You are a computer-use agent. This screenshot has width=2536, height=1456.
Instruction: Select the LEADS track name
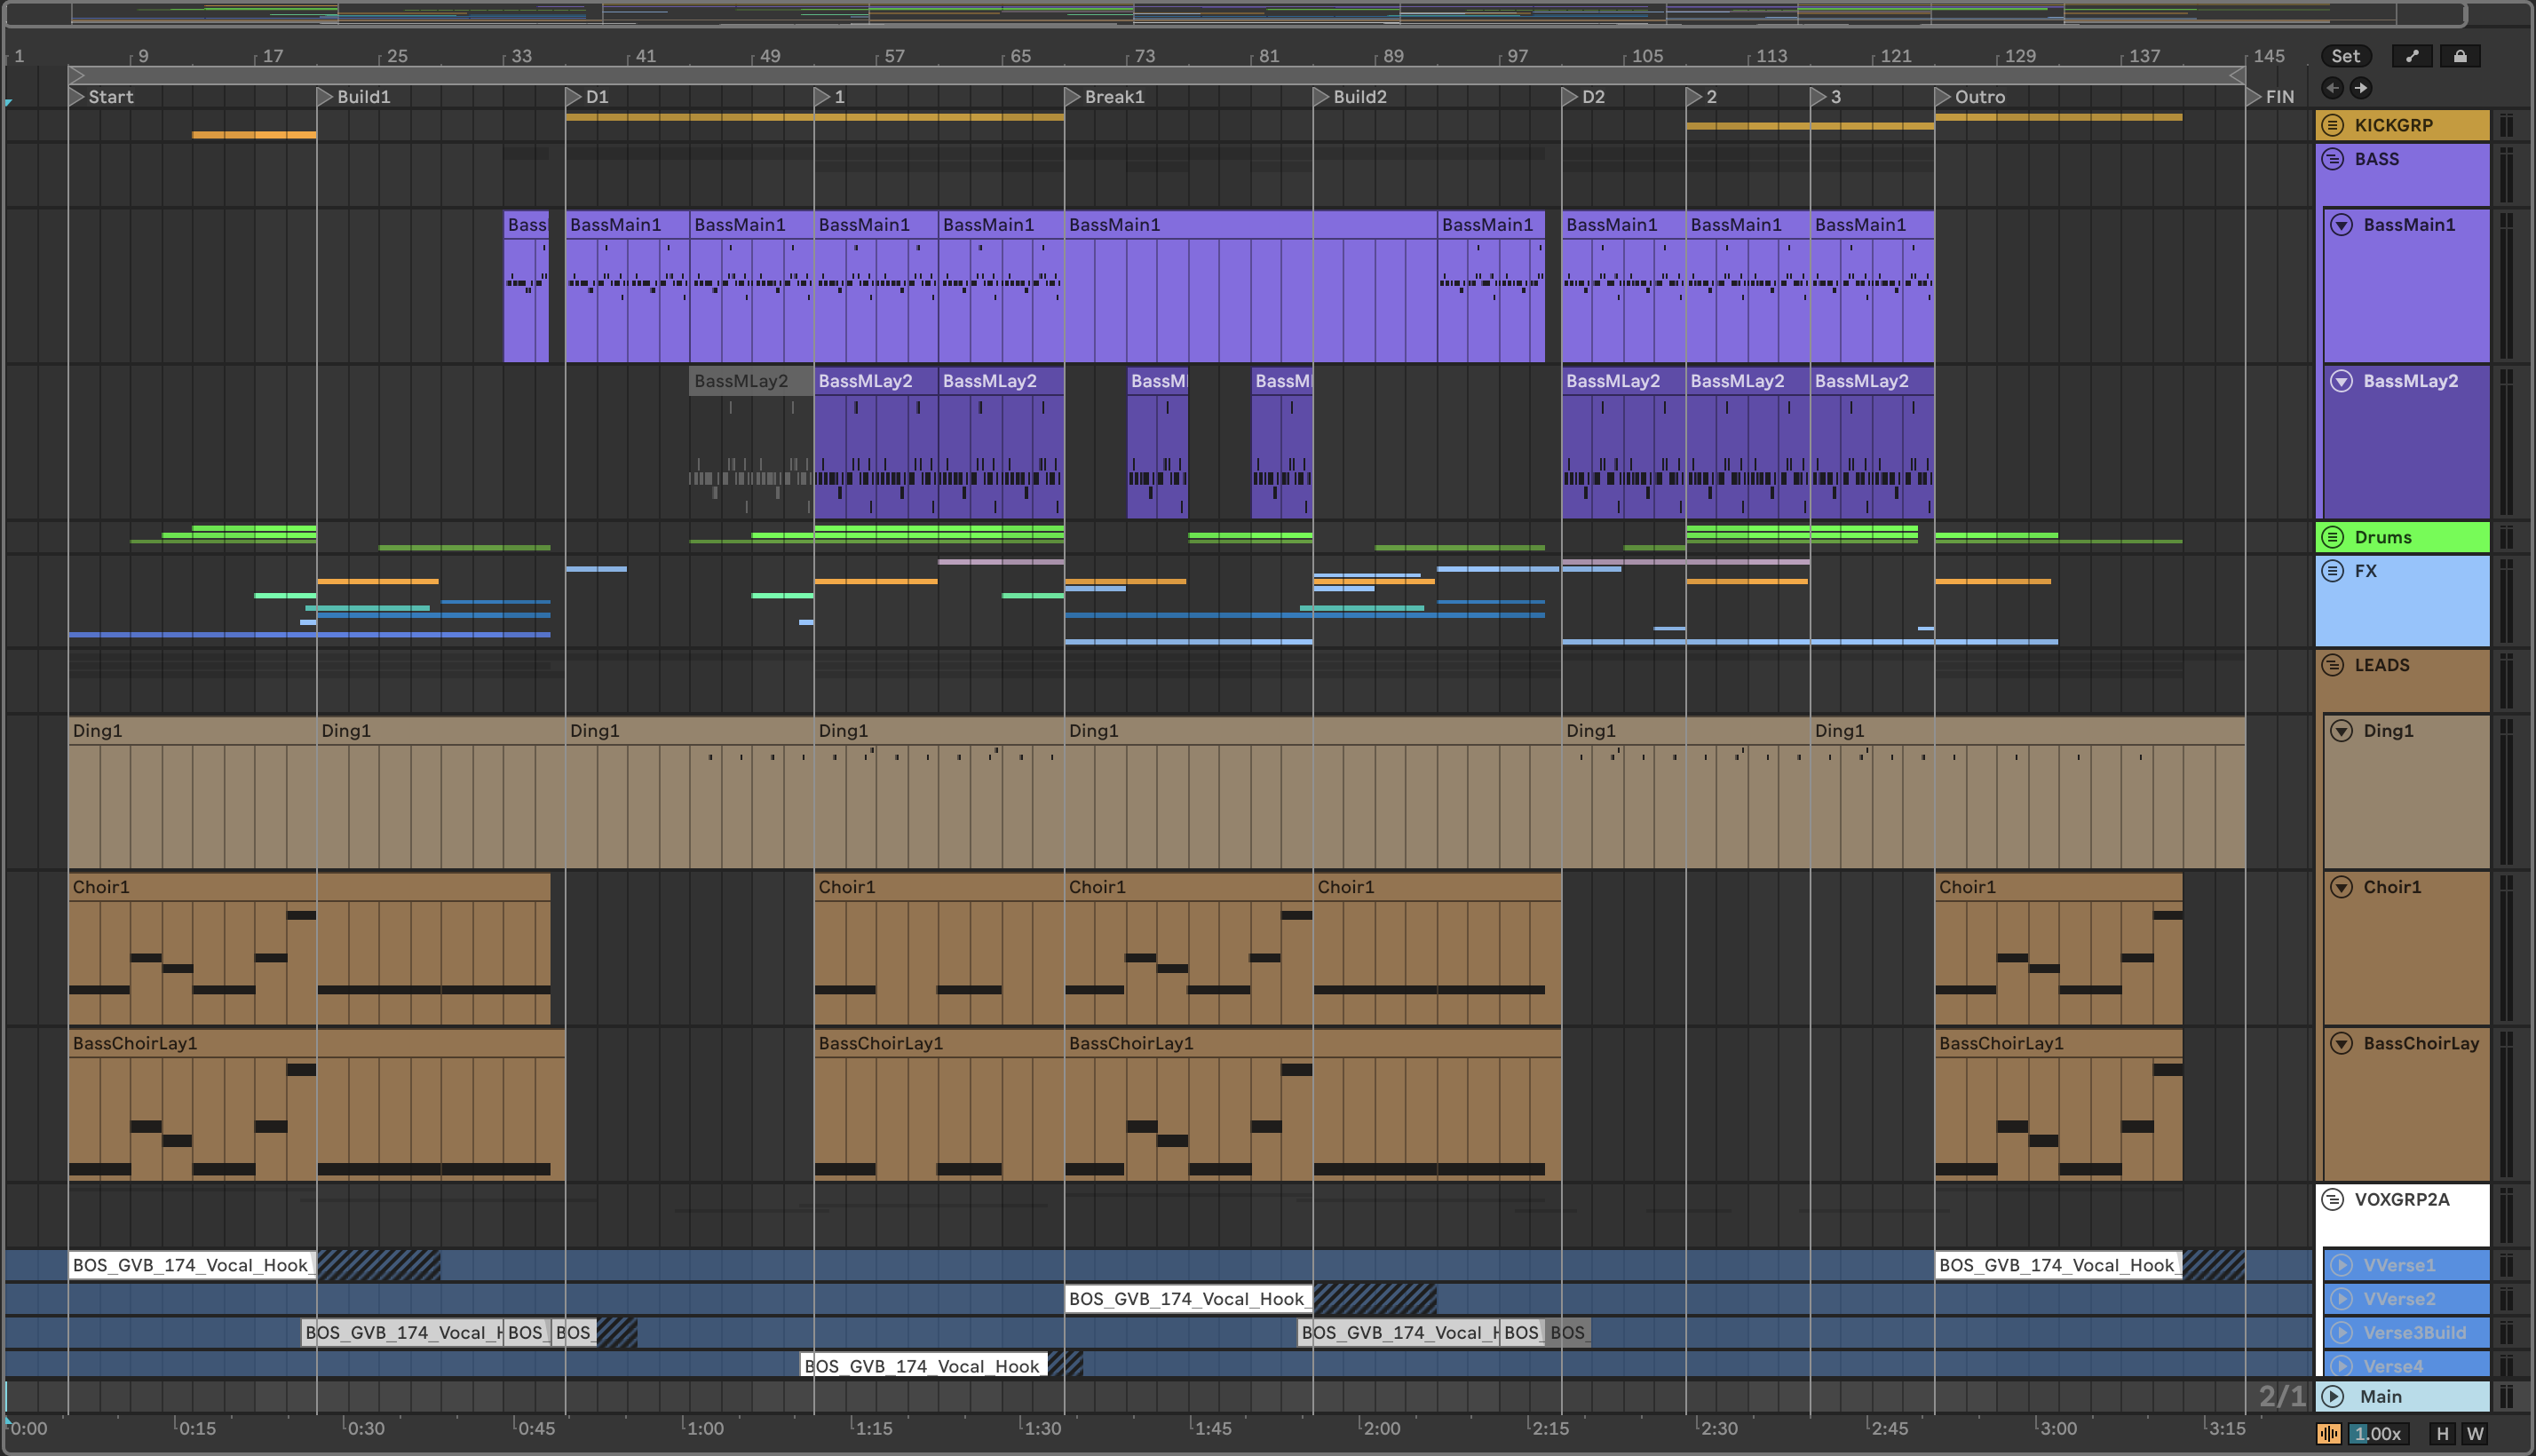2381,665
